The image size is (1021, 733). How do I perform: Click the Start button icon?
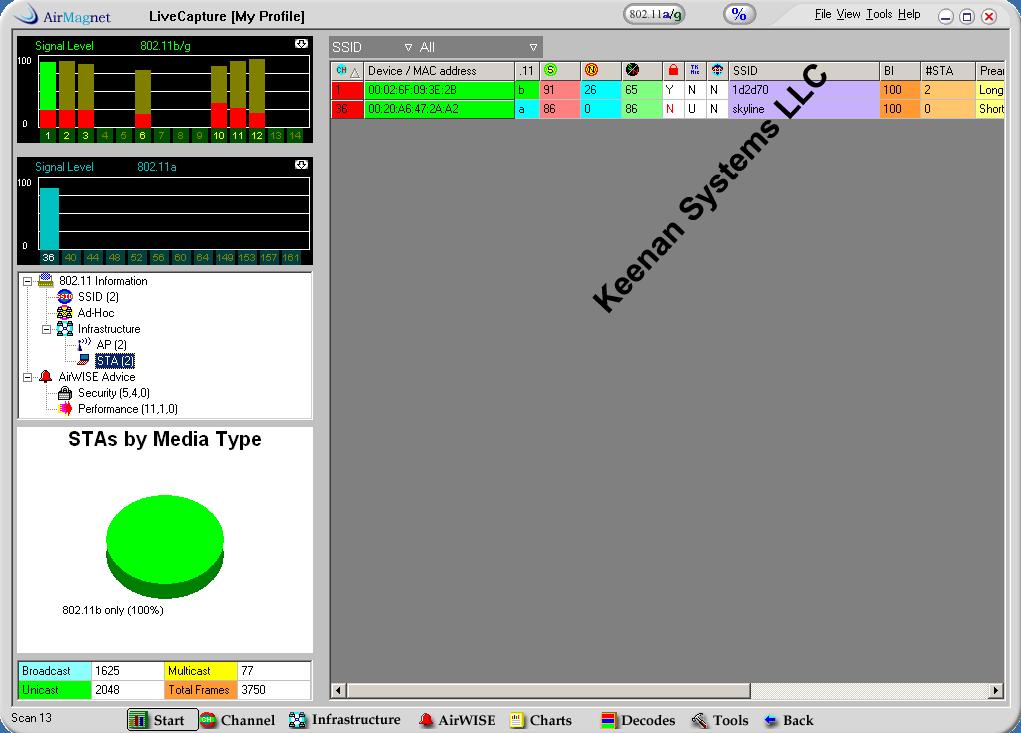[138, 720]
